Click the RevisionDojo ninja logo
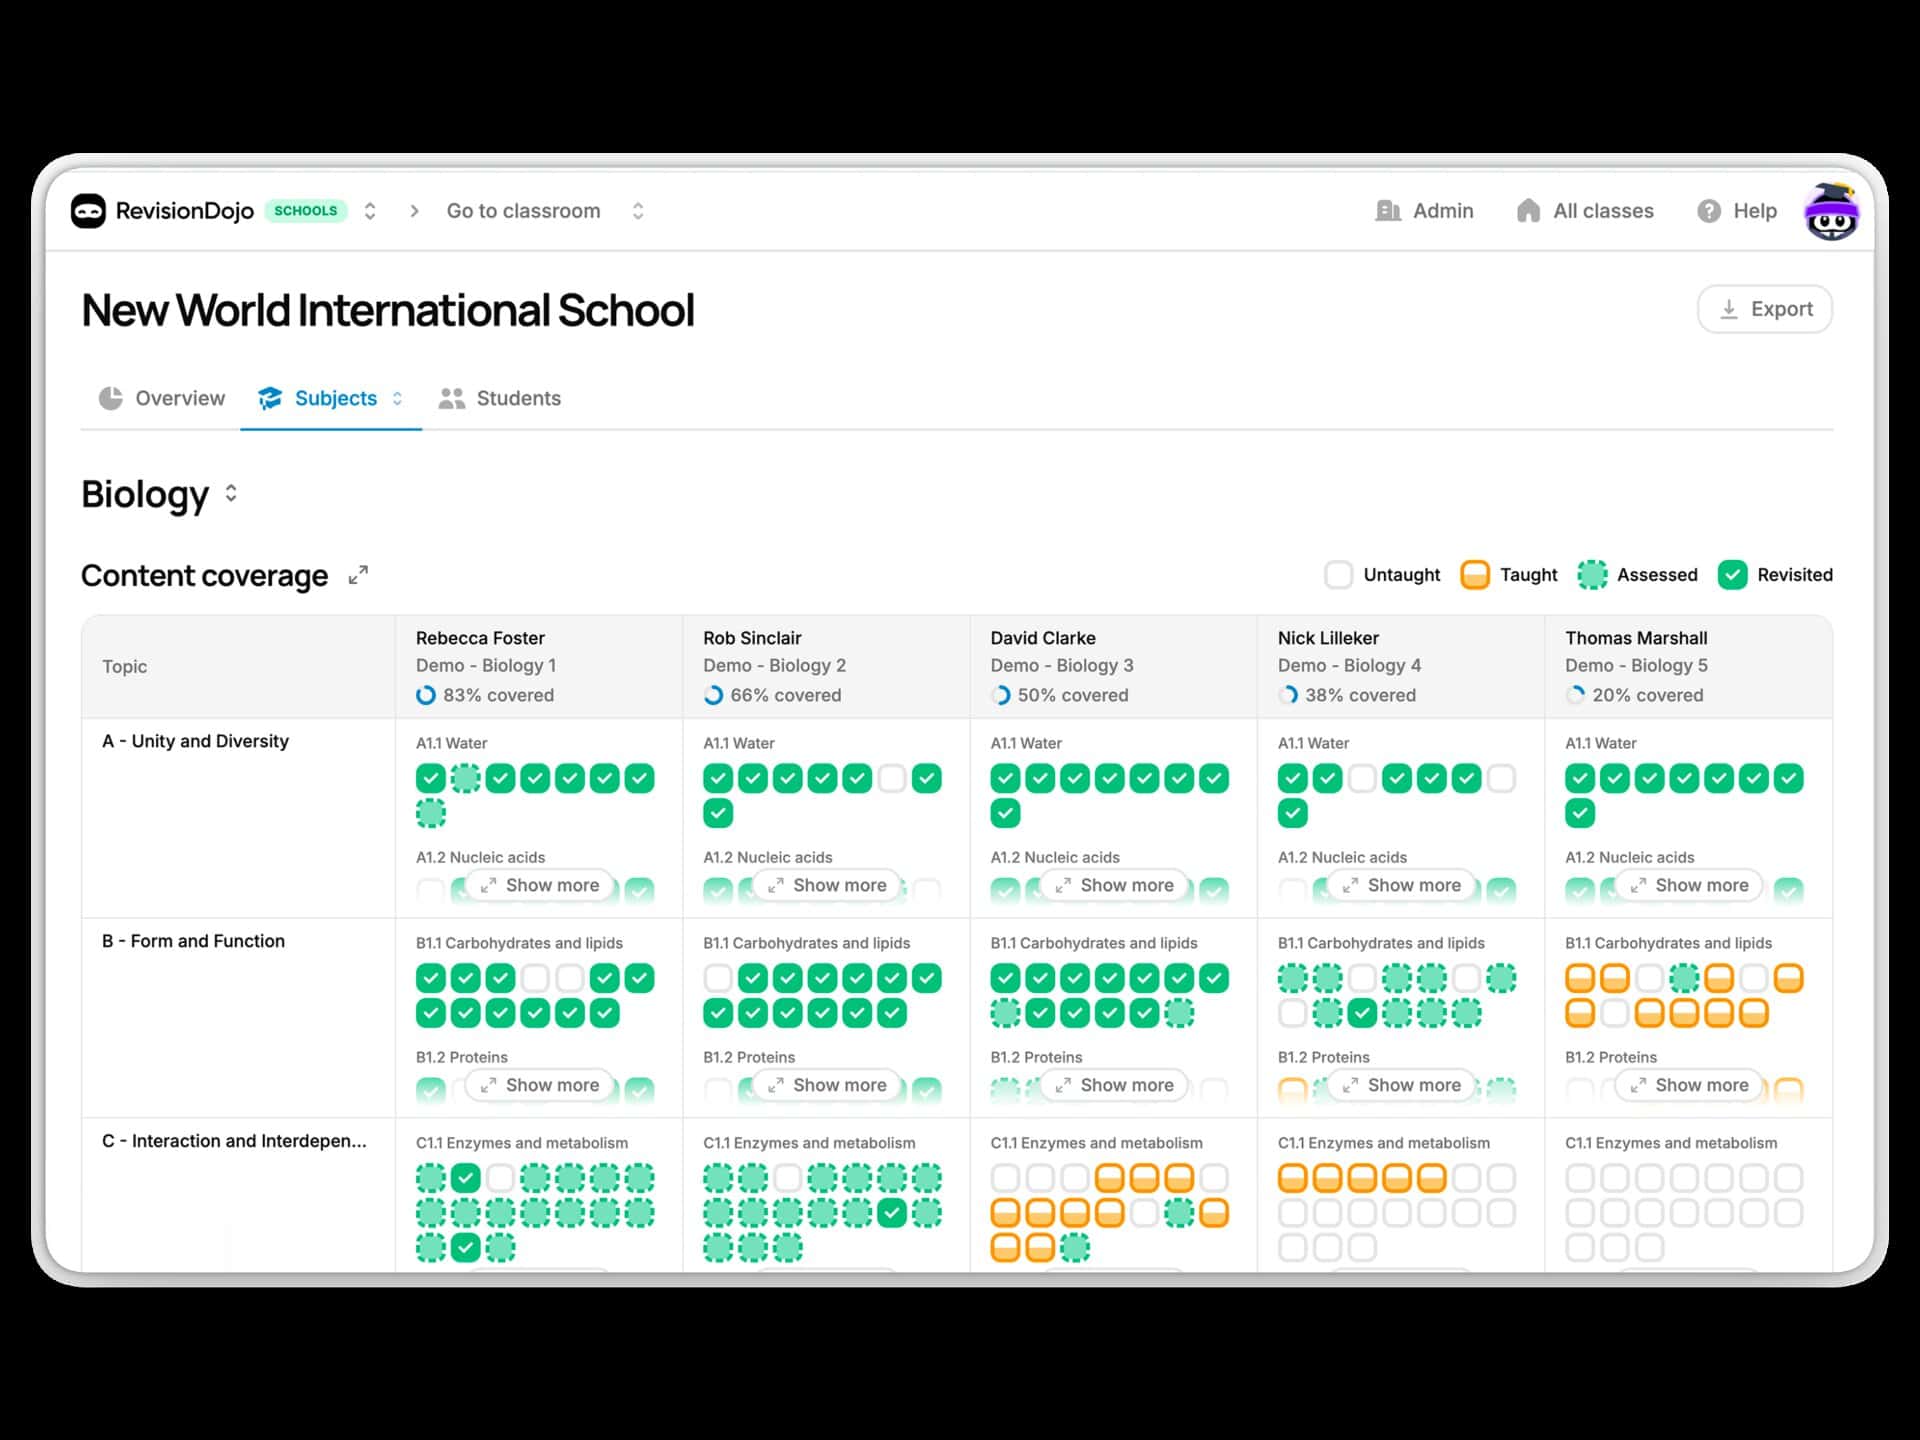 (90, 210)
